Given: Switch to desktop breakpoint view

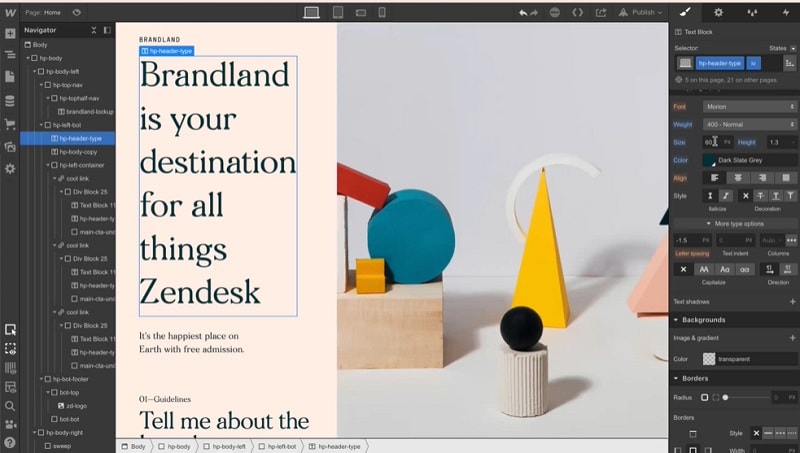Looking at the screenshot, I should (x=311, y=12).
